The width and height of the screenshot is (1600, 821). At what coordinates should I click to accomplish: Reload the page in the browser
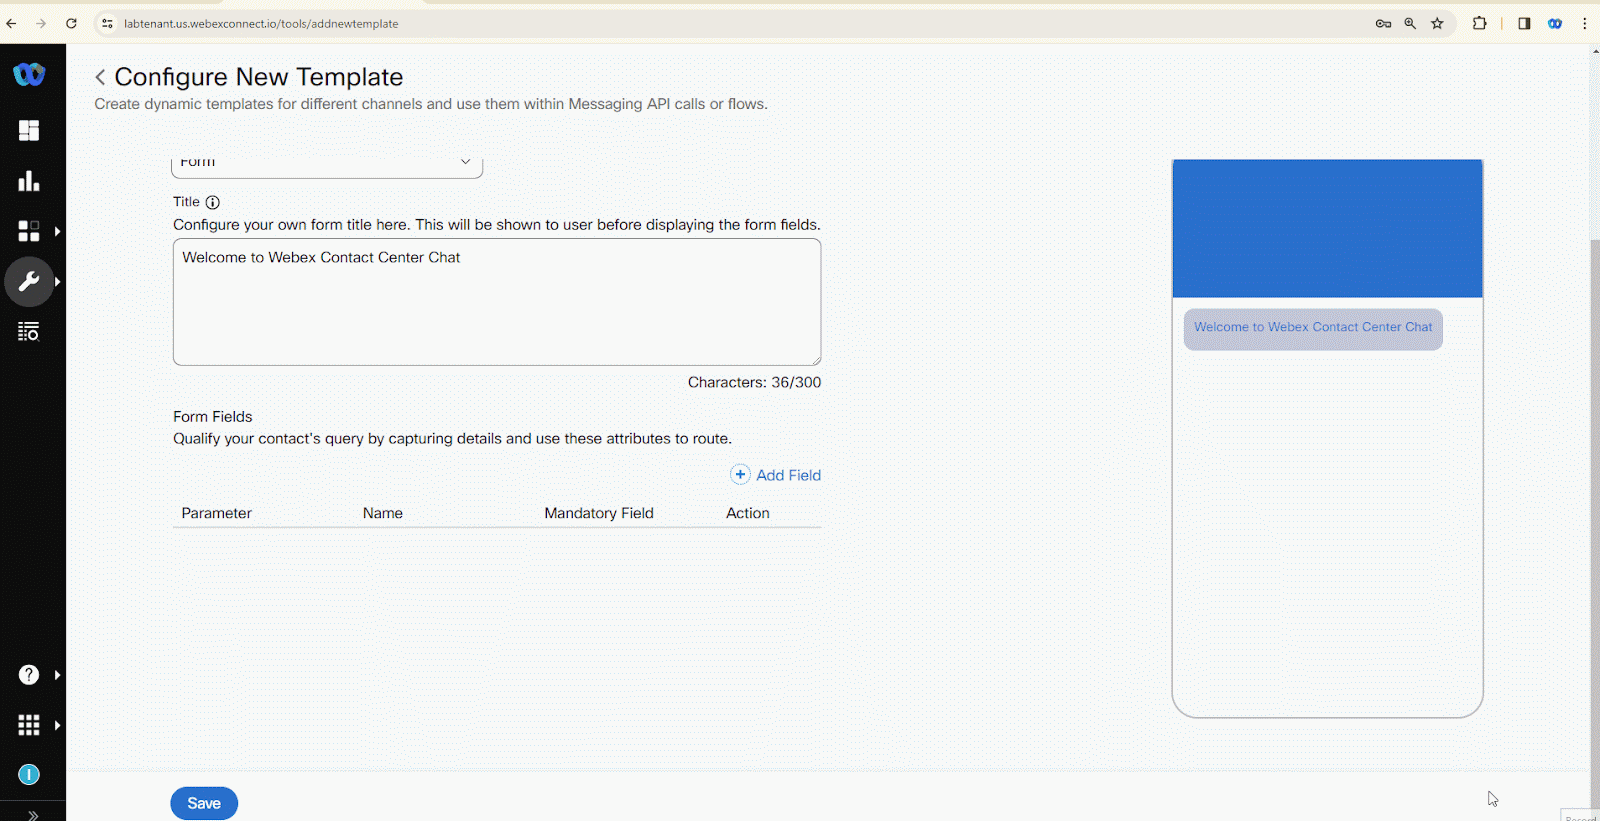71,23
